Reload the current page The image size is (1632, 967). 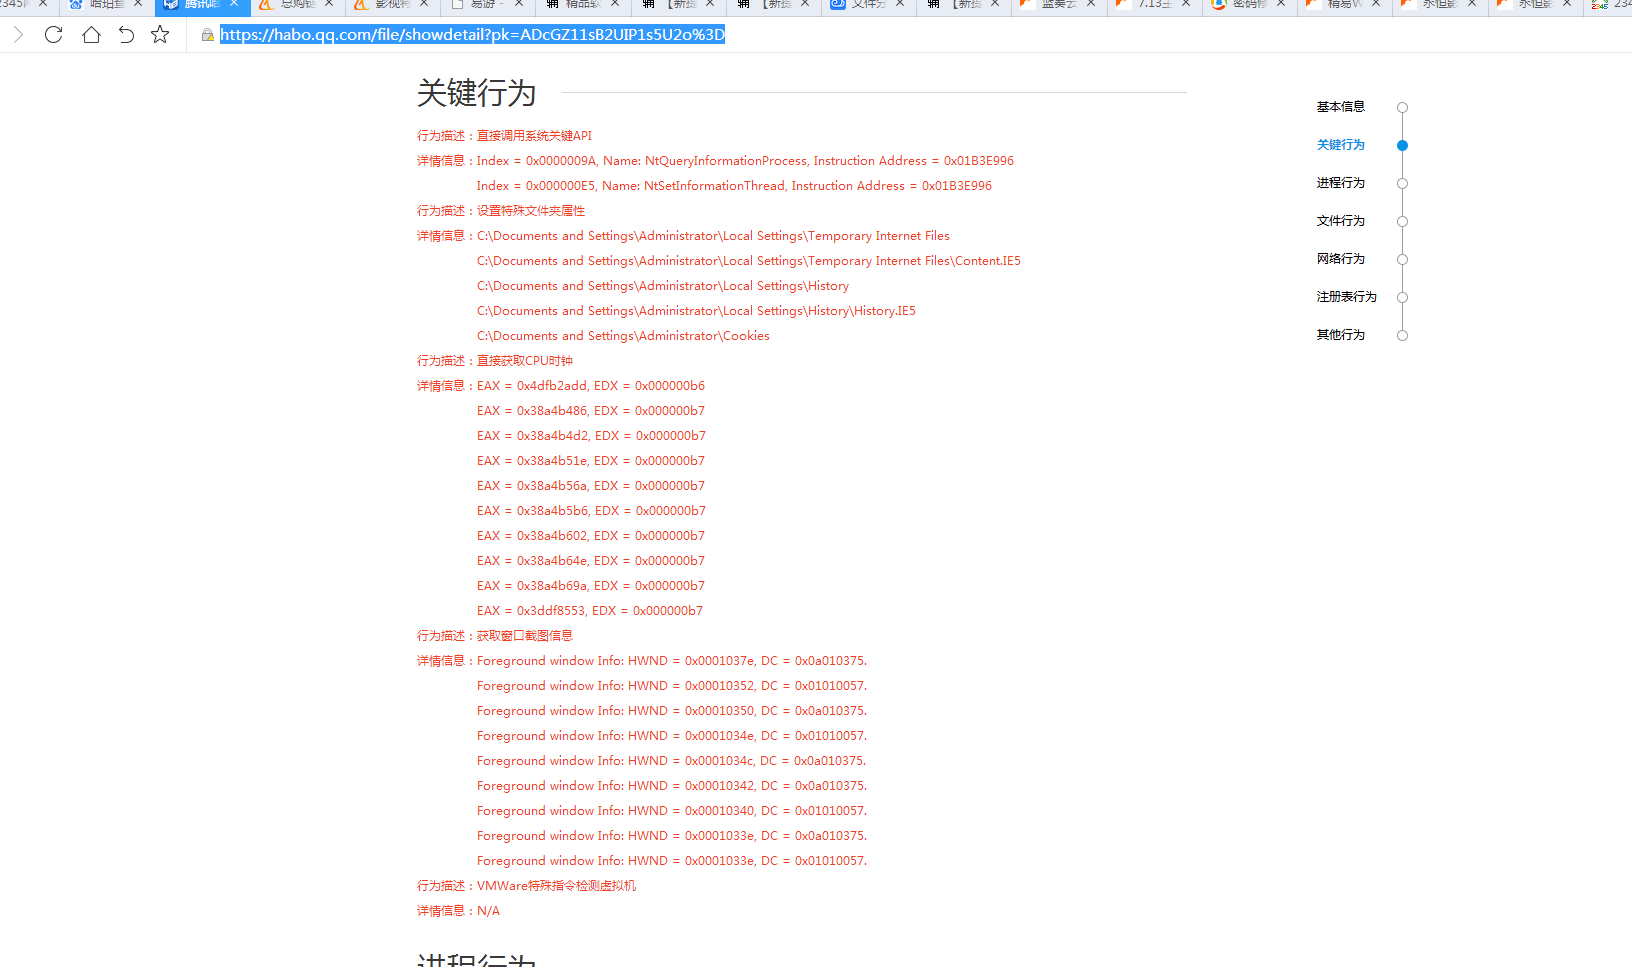point(54,35)
